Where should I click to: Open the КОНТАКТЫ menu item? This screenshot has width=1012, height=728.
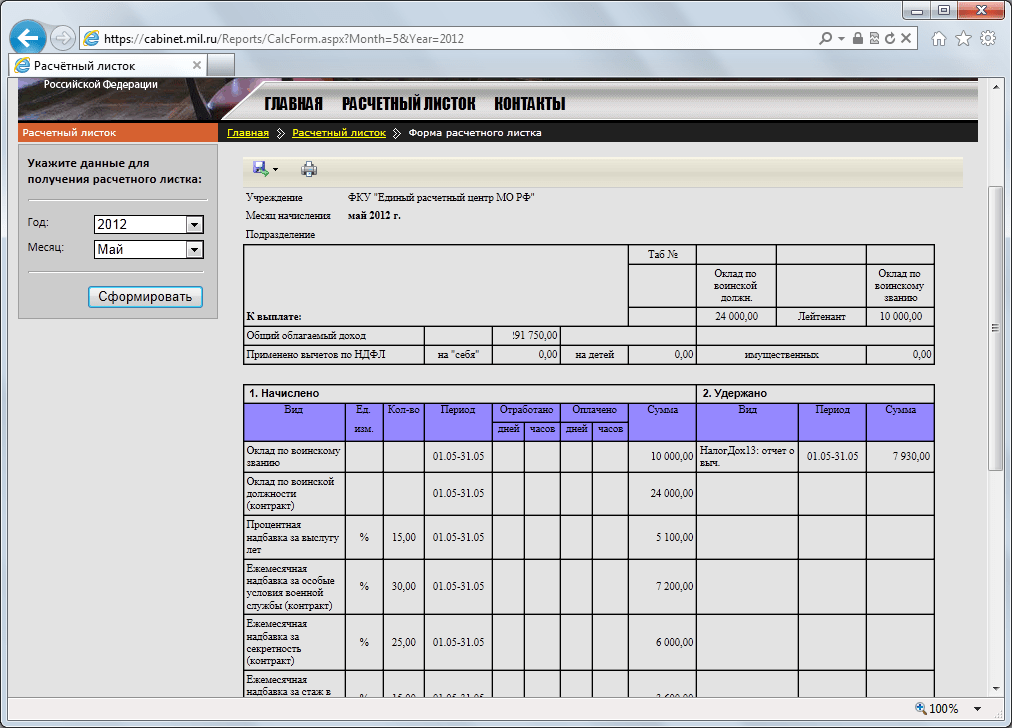click(x=530, y=104)
